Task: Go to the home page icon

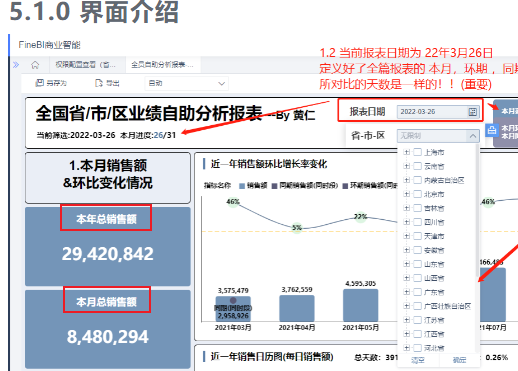Action: point(35,65)
